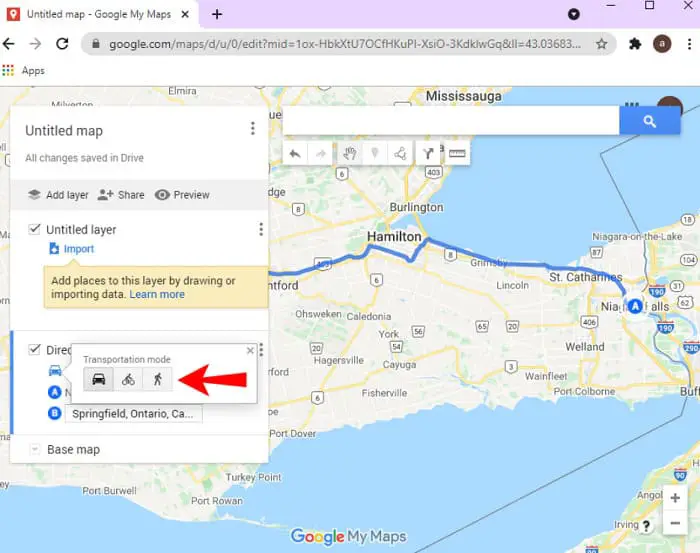Select the bicycling transportation mode
The height and width of the screenshot is (553, 700).
click(128, 379)
